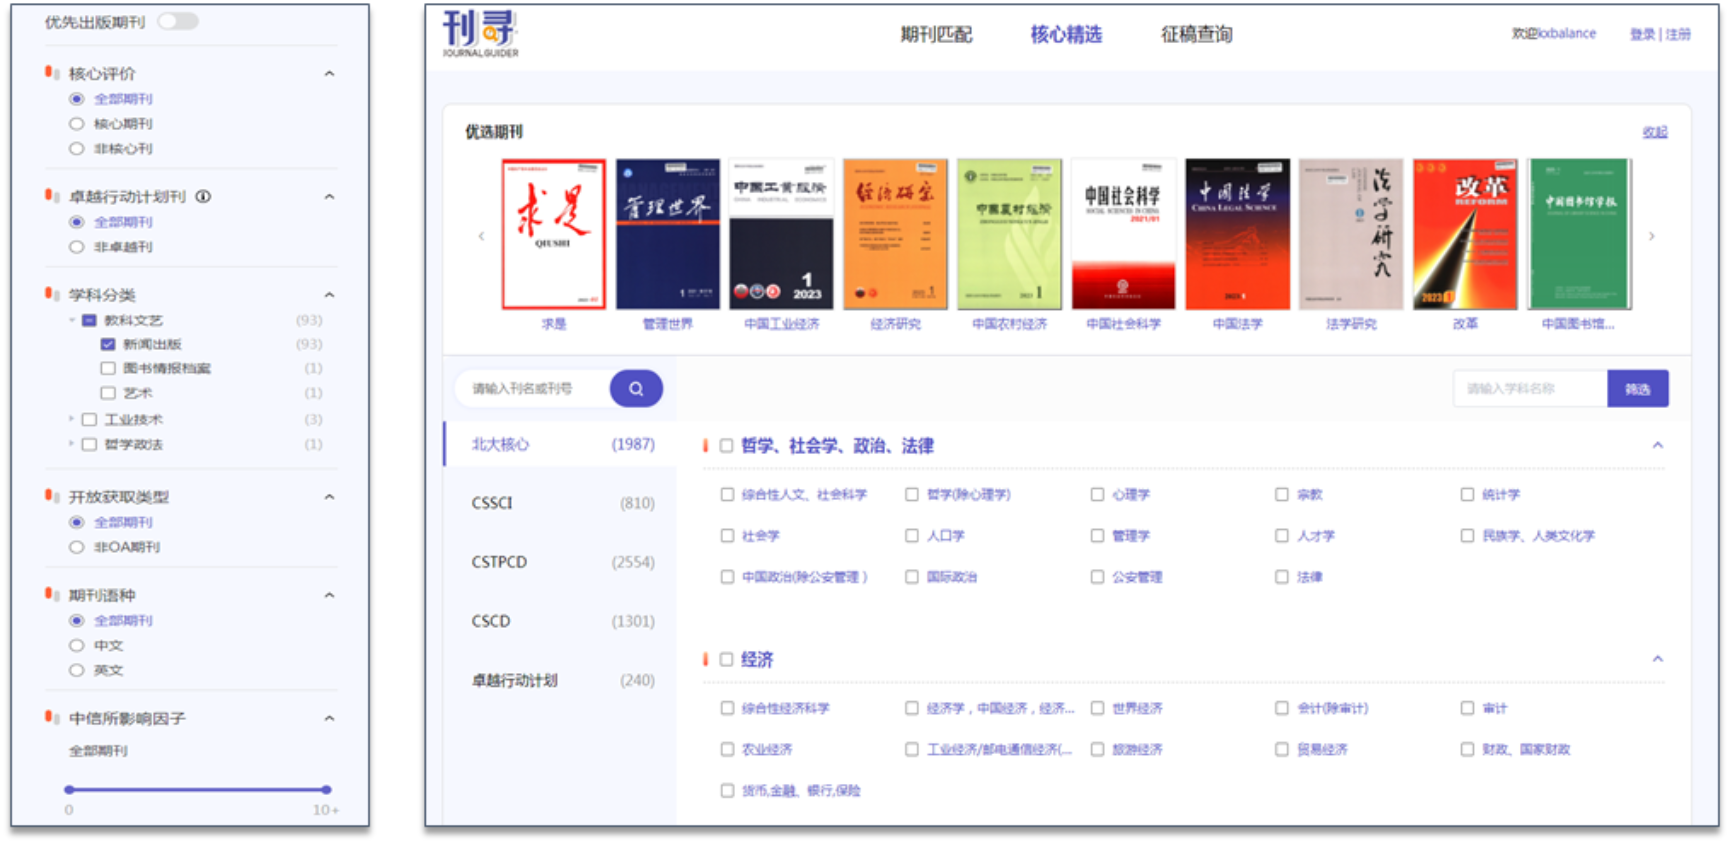Viewport: 1731px width, 844px height.
Task: Check the 工业技术 checkbox
Action: tap(89, 420)
